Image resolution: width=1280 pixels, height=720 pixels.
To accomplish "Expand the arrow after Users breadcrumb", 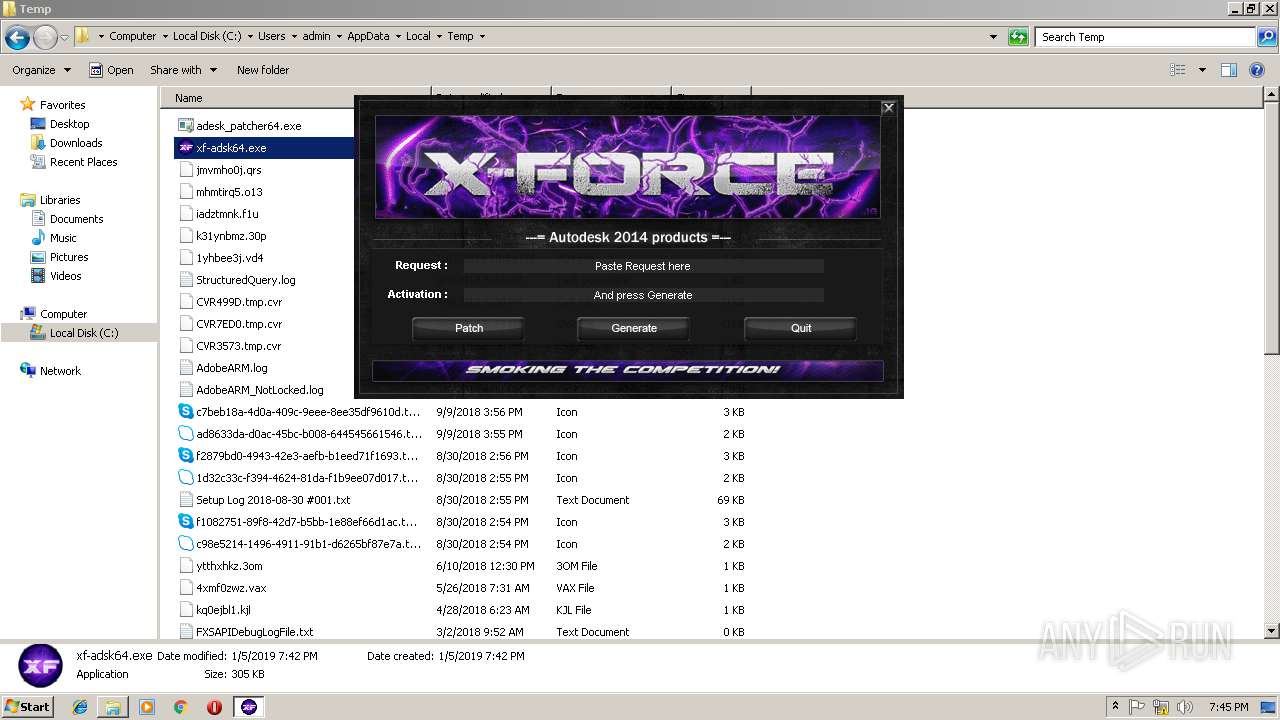I will pyautogui.click(x=293, y=36).
